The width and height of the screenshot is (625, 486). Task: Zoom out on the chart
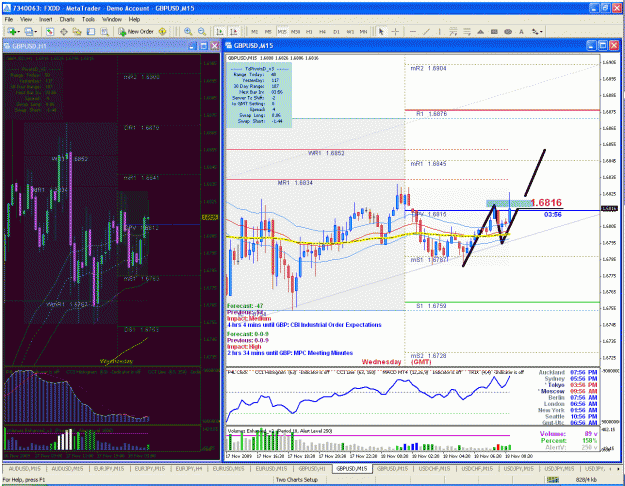pos(202,31)
